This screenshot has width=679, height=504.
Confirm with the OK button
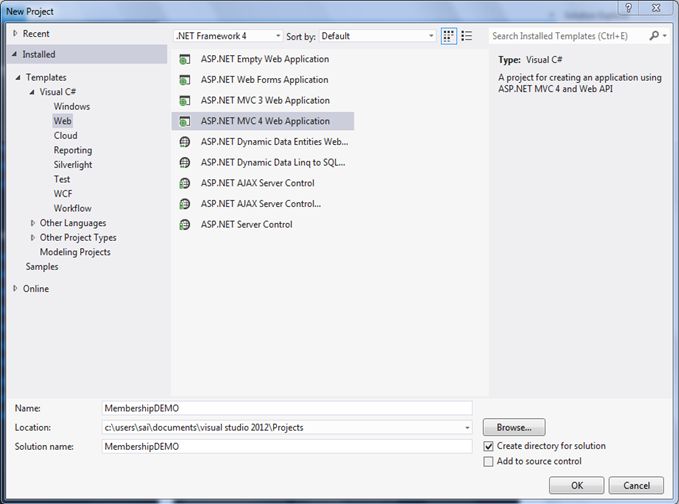pos(576,485)
